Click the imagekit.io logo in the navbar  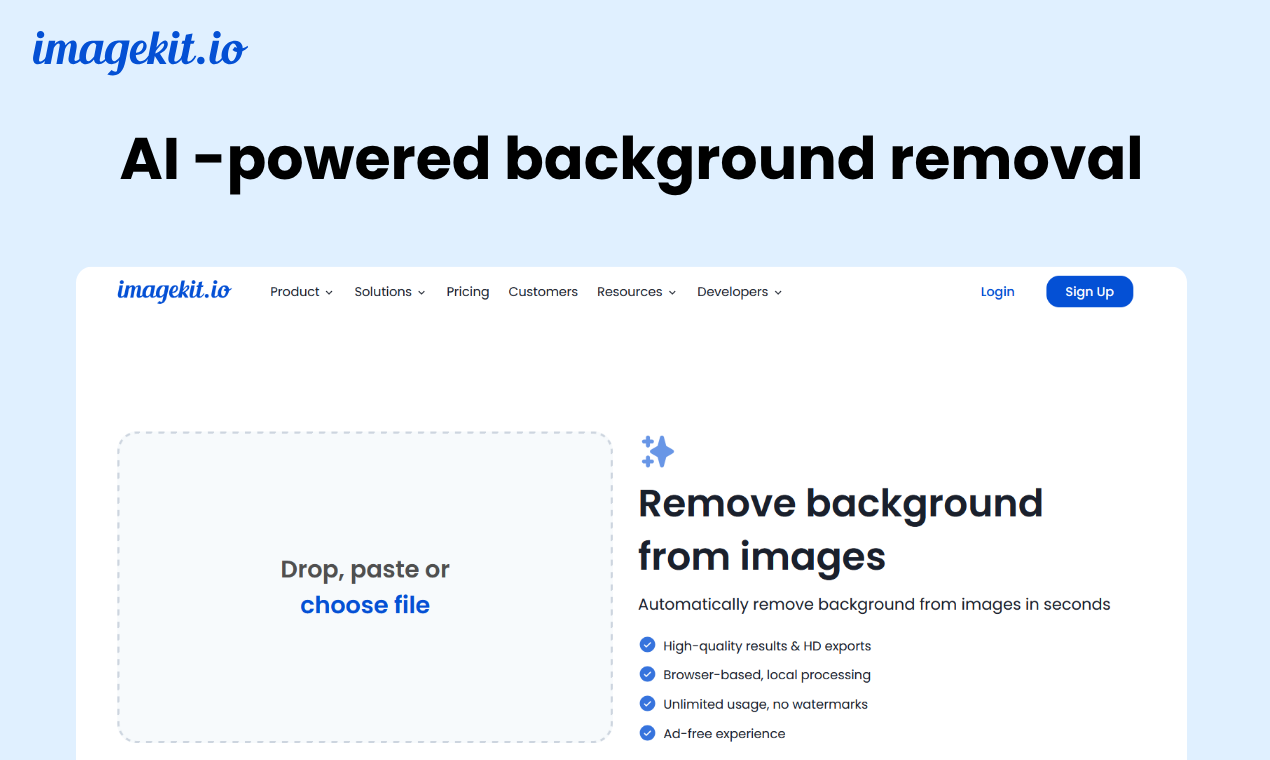tap(173, 291)
